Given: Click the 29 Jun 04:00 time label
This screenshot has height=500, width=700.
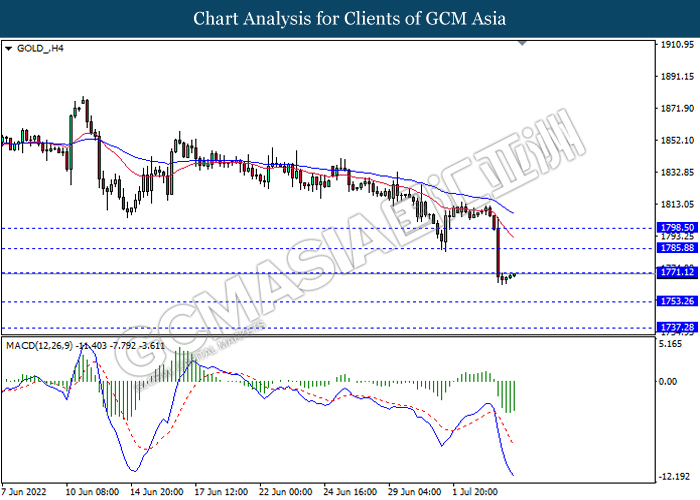Looking at the screenshot, I should coord(415,492).
